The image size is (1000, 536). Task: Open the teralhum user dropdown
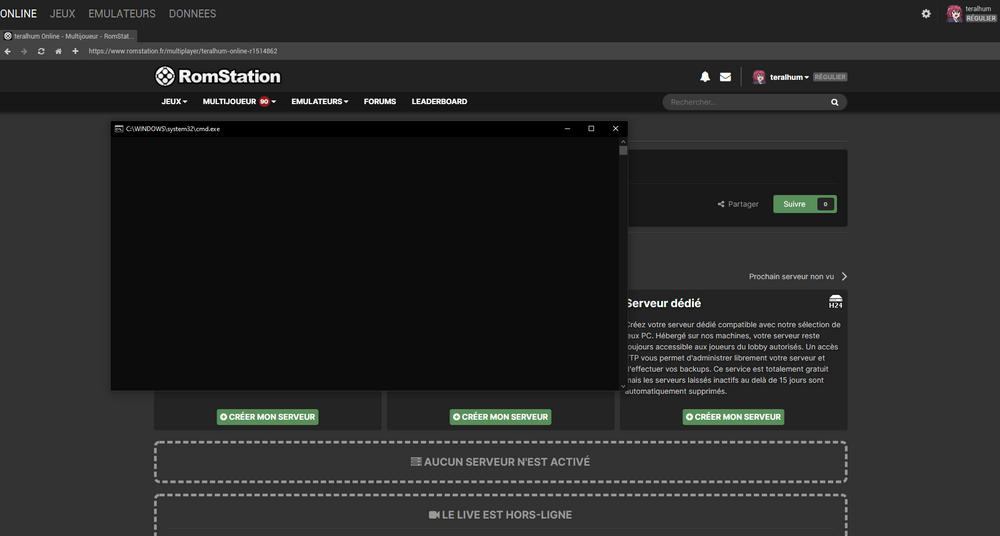(789, 77)
